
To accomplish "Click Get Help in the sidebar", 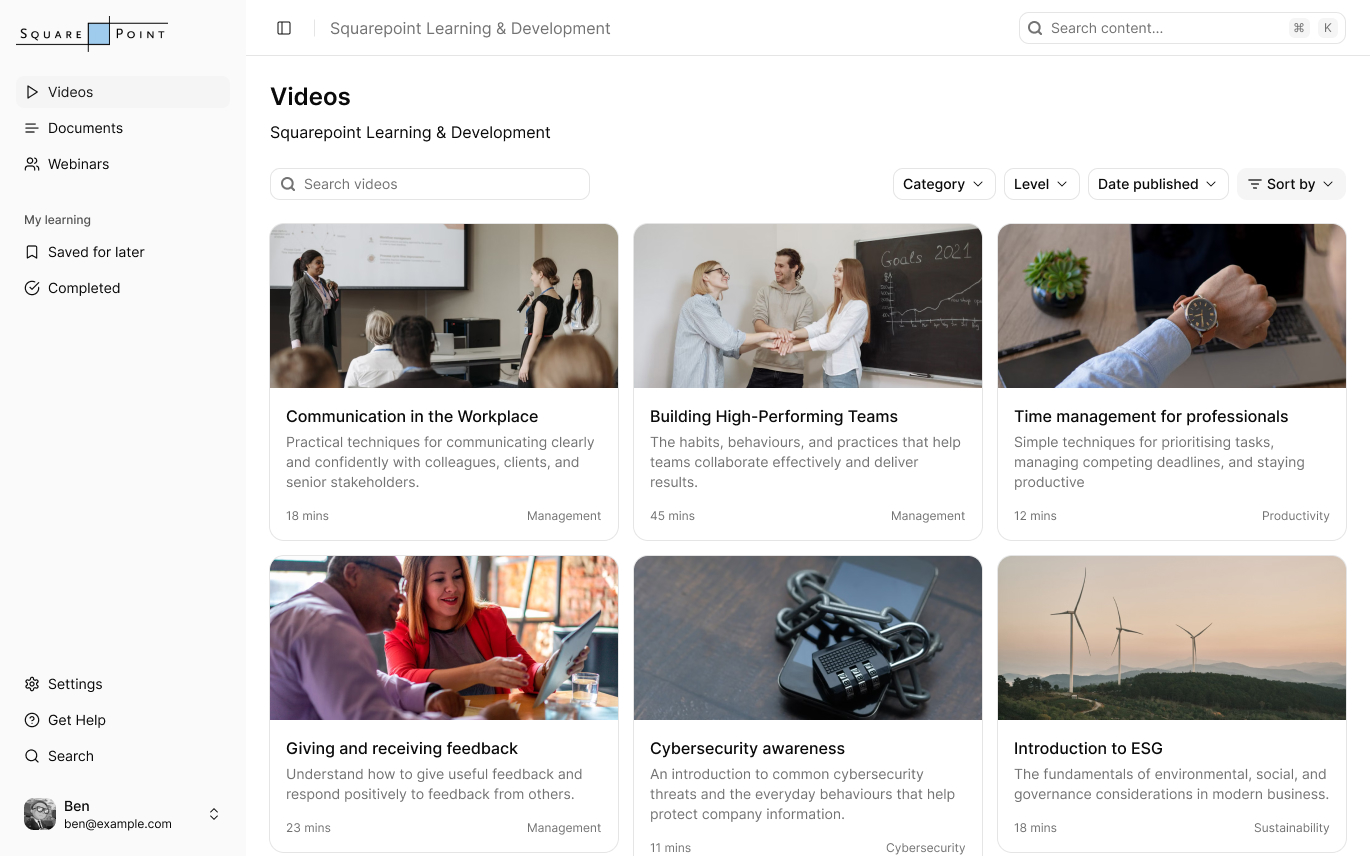I will click(x=123, y=720).
